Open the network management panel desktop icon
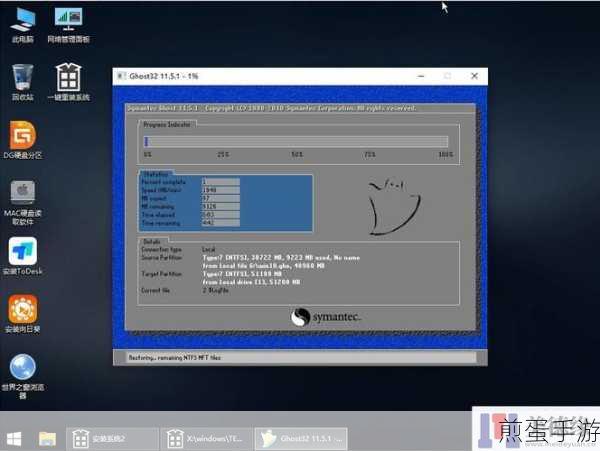Screen dimensions: 600x451 68,25
